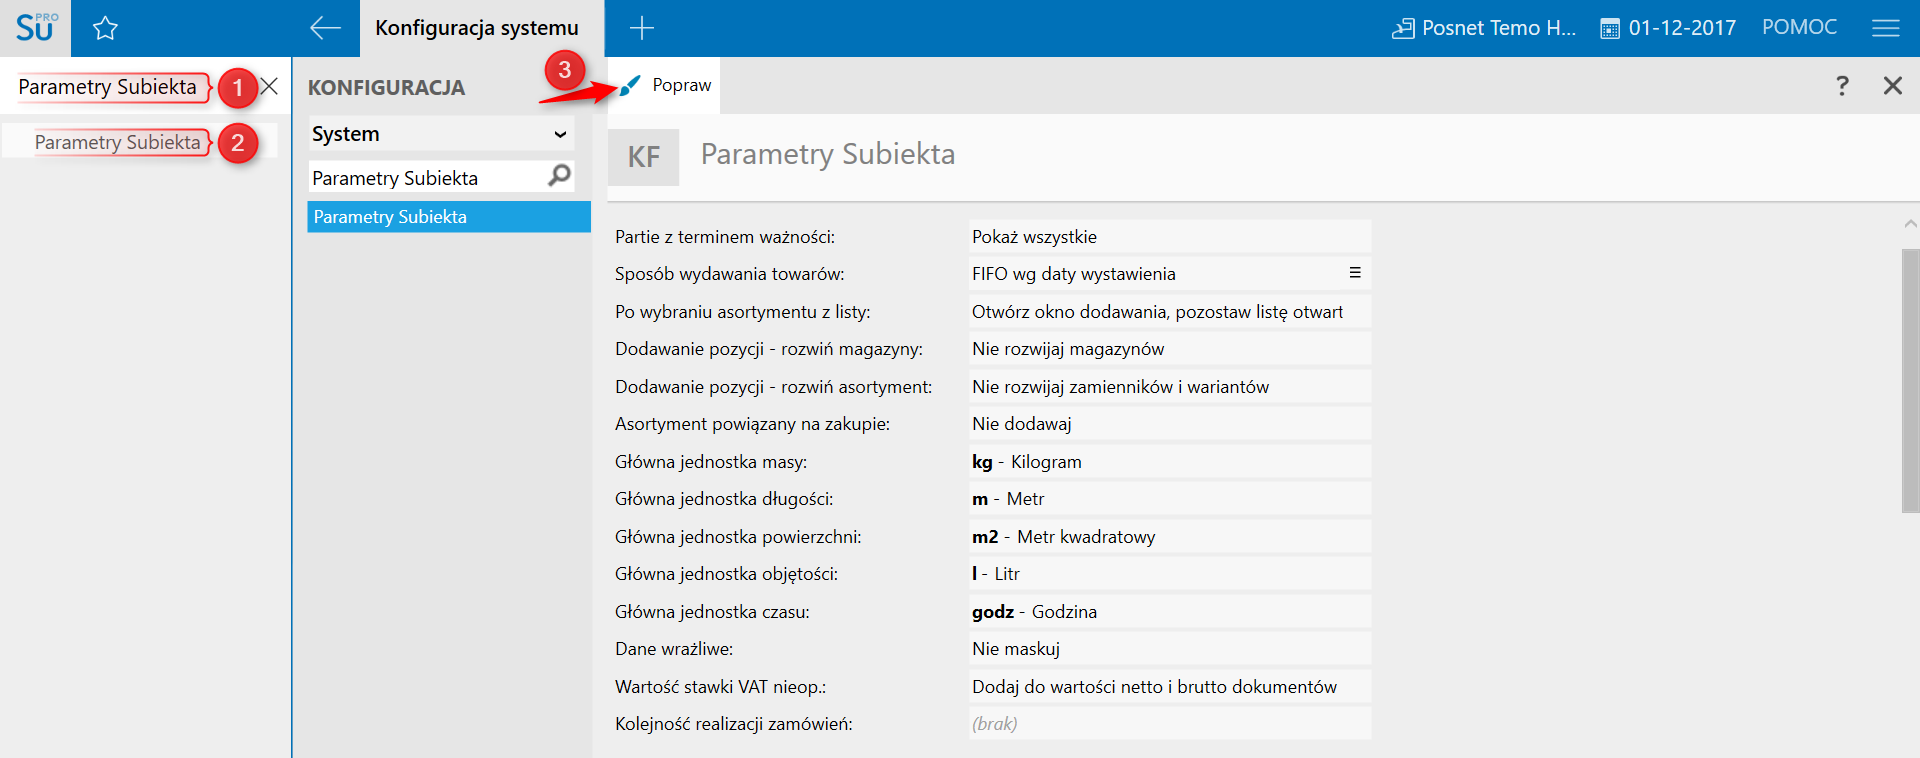Open the calendar date 01-12-2017
Image resolution: width=1920 pixels, height=758 pixels.
tap(1668, 28)
